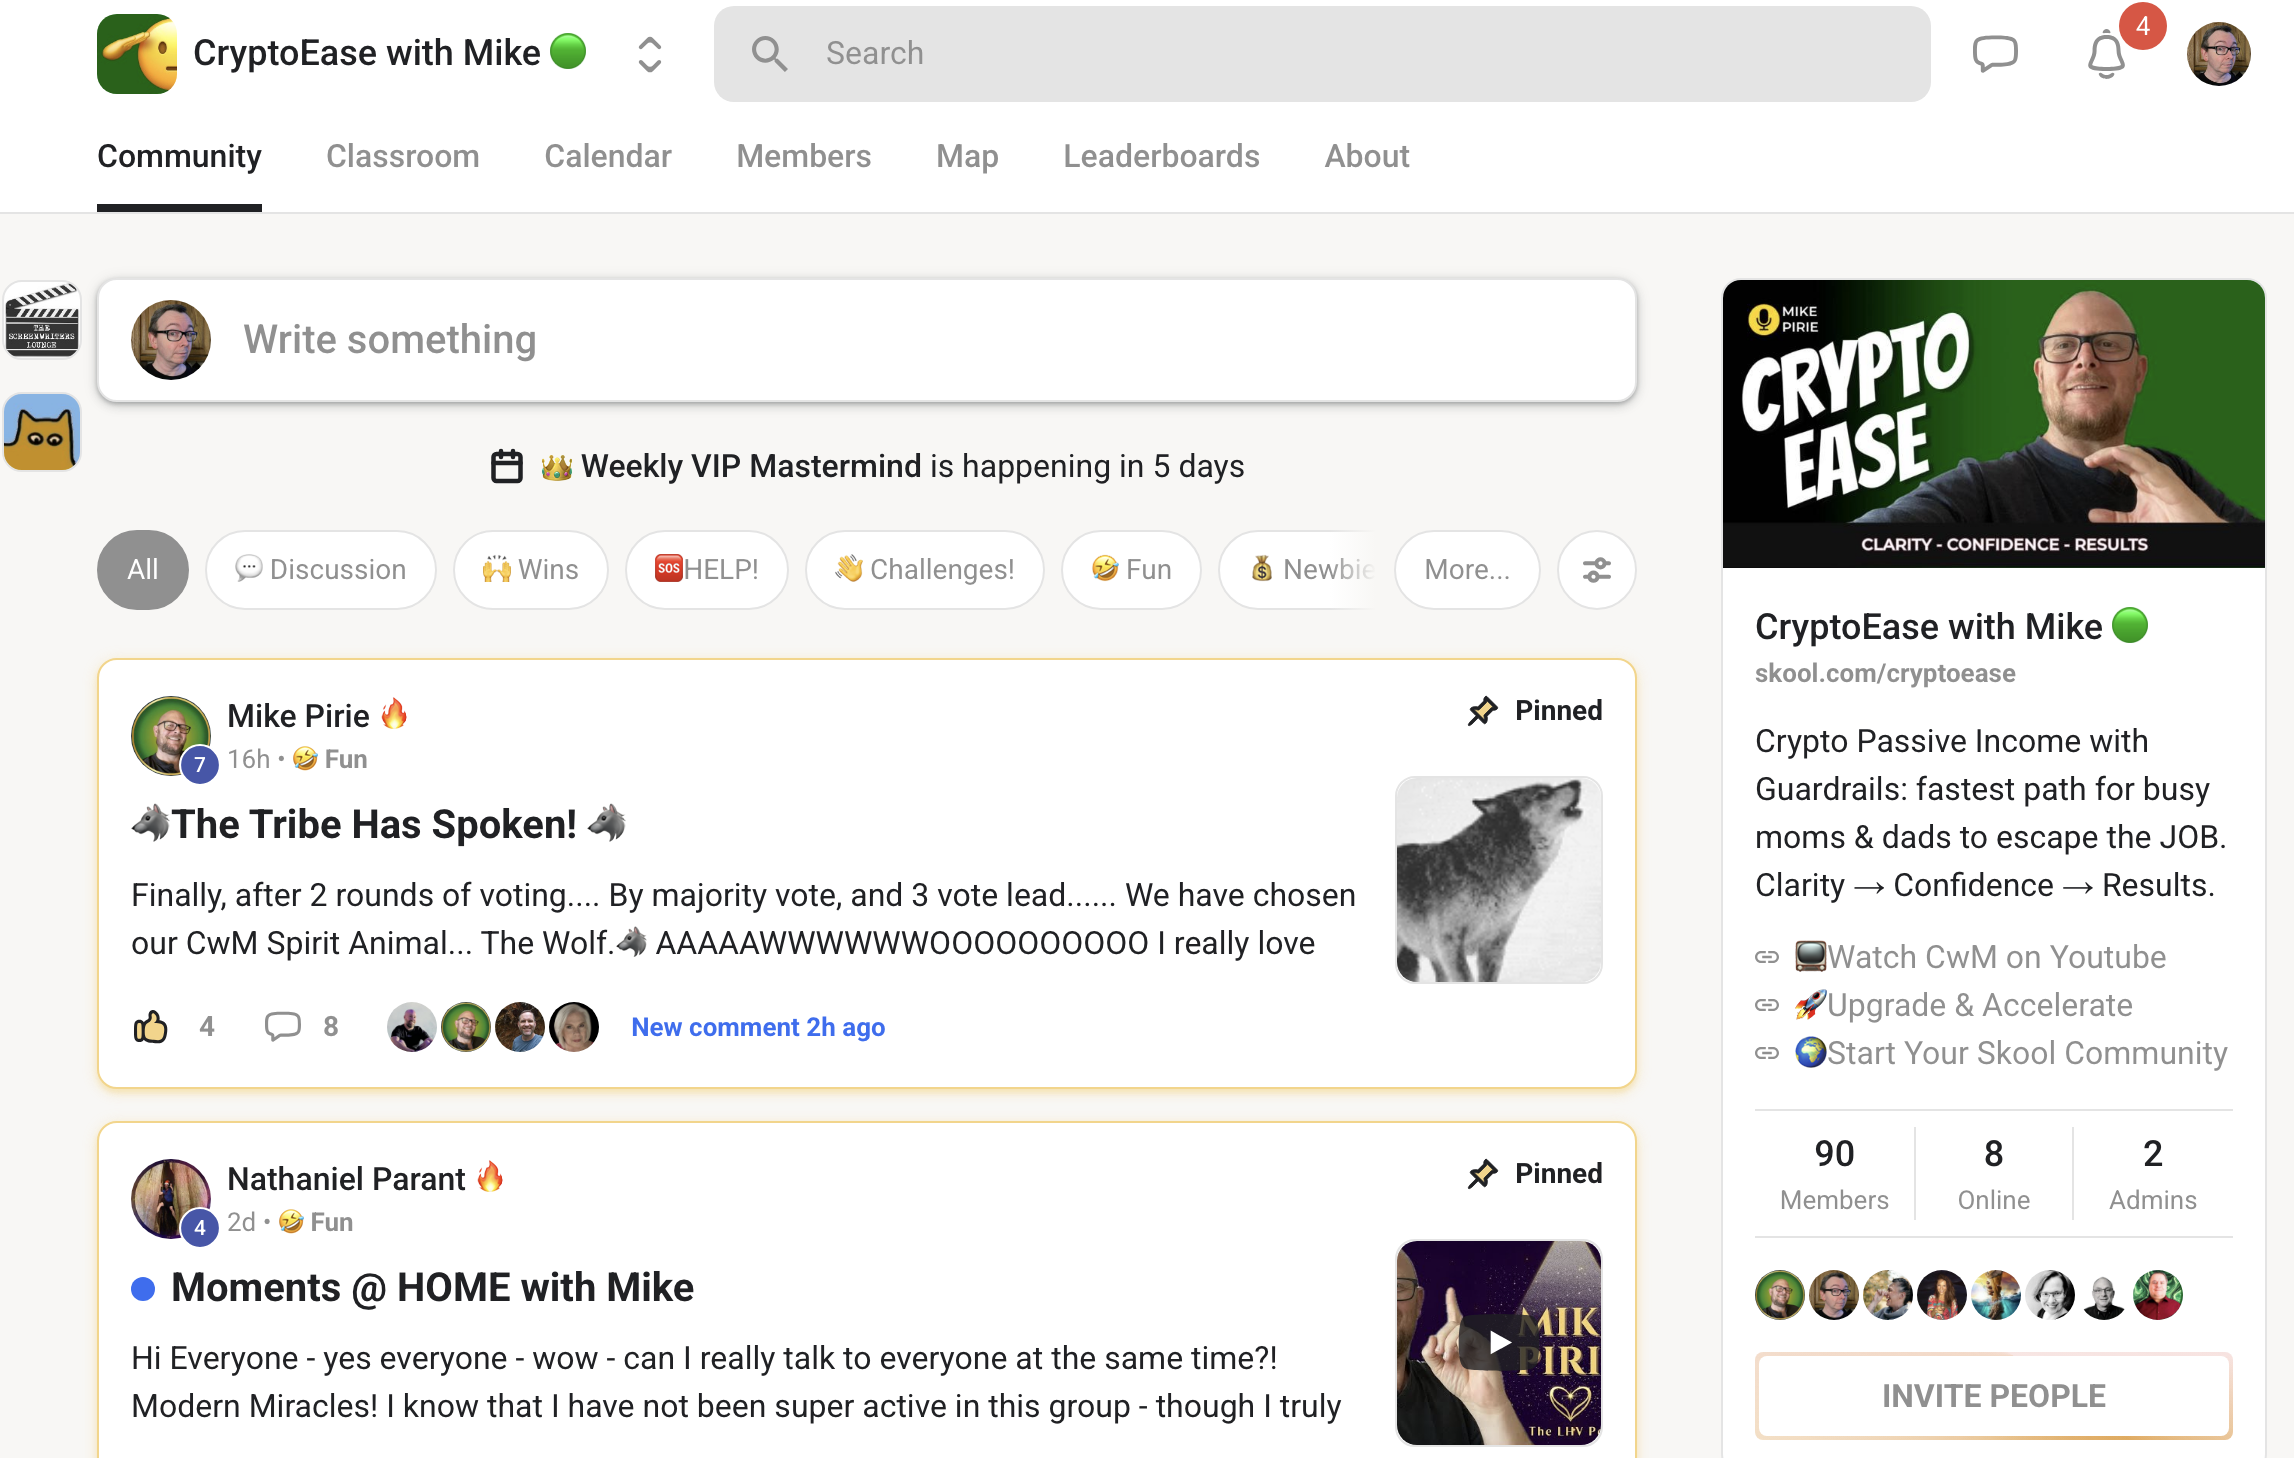Open the Classroom tab
This screenshot has width=2294, height=1458.
[x=402, y=157]
